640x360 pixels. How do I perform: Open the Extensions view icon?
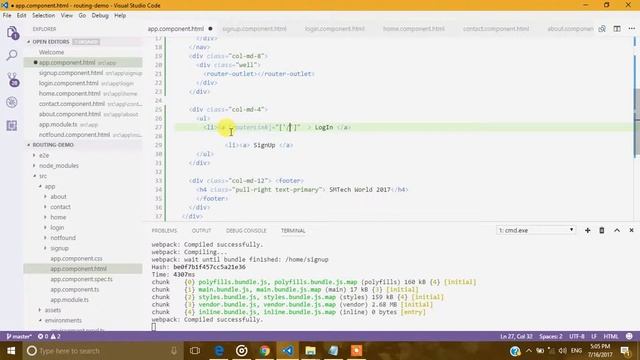coord(12,125)
